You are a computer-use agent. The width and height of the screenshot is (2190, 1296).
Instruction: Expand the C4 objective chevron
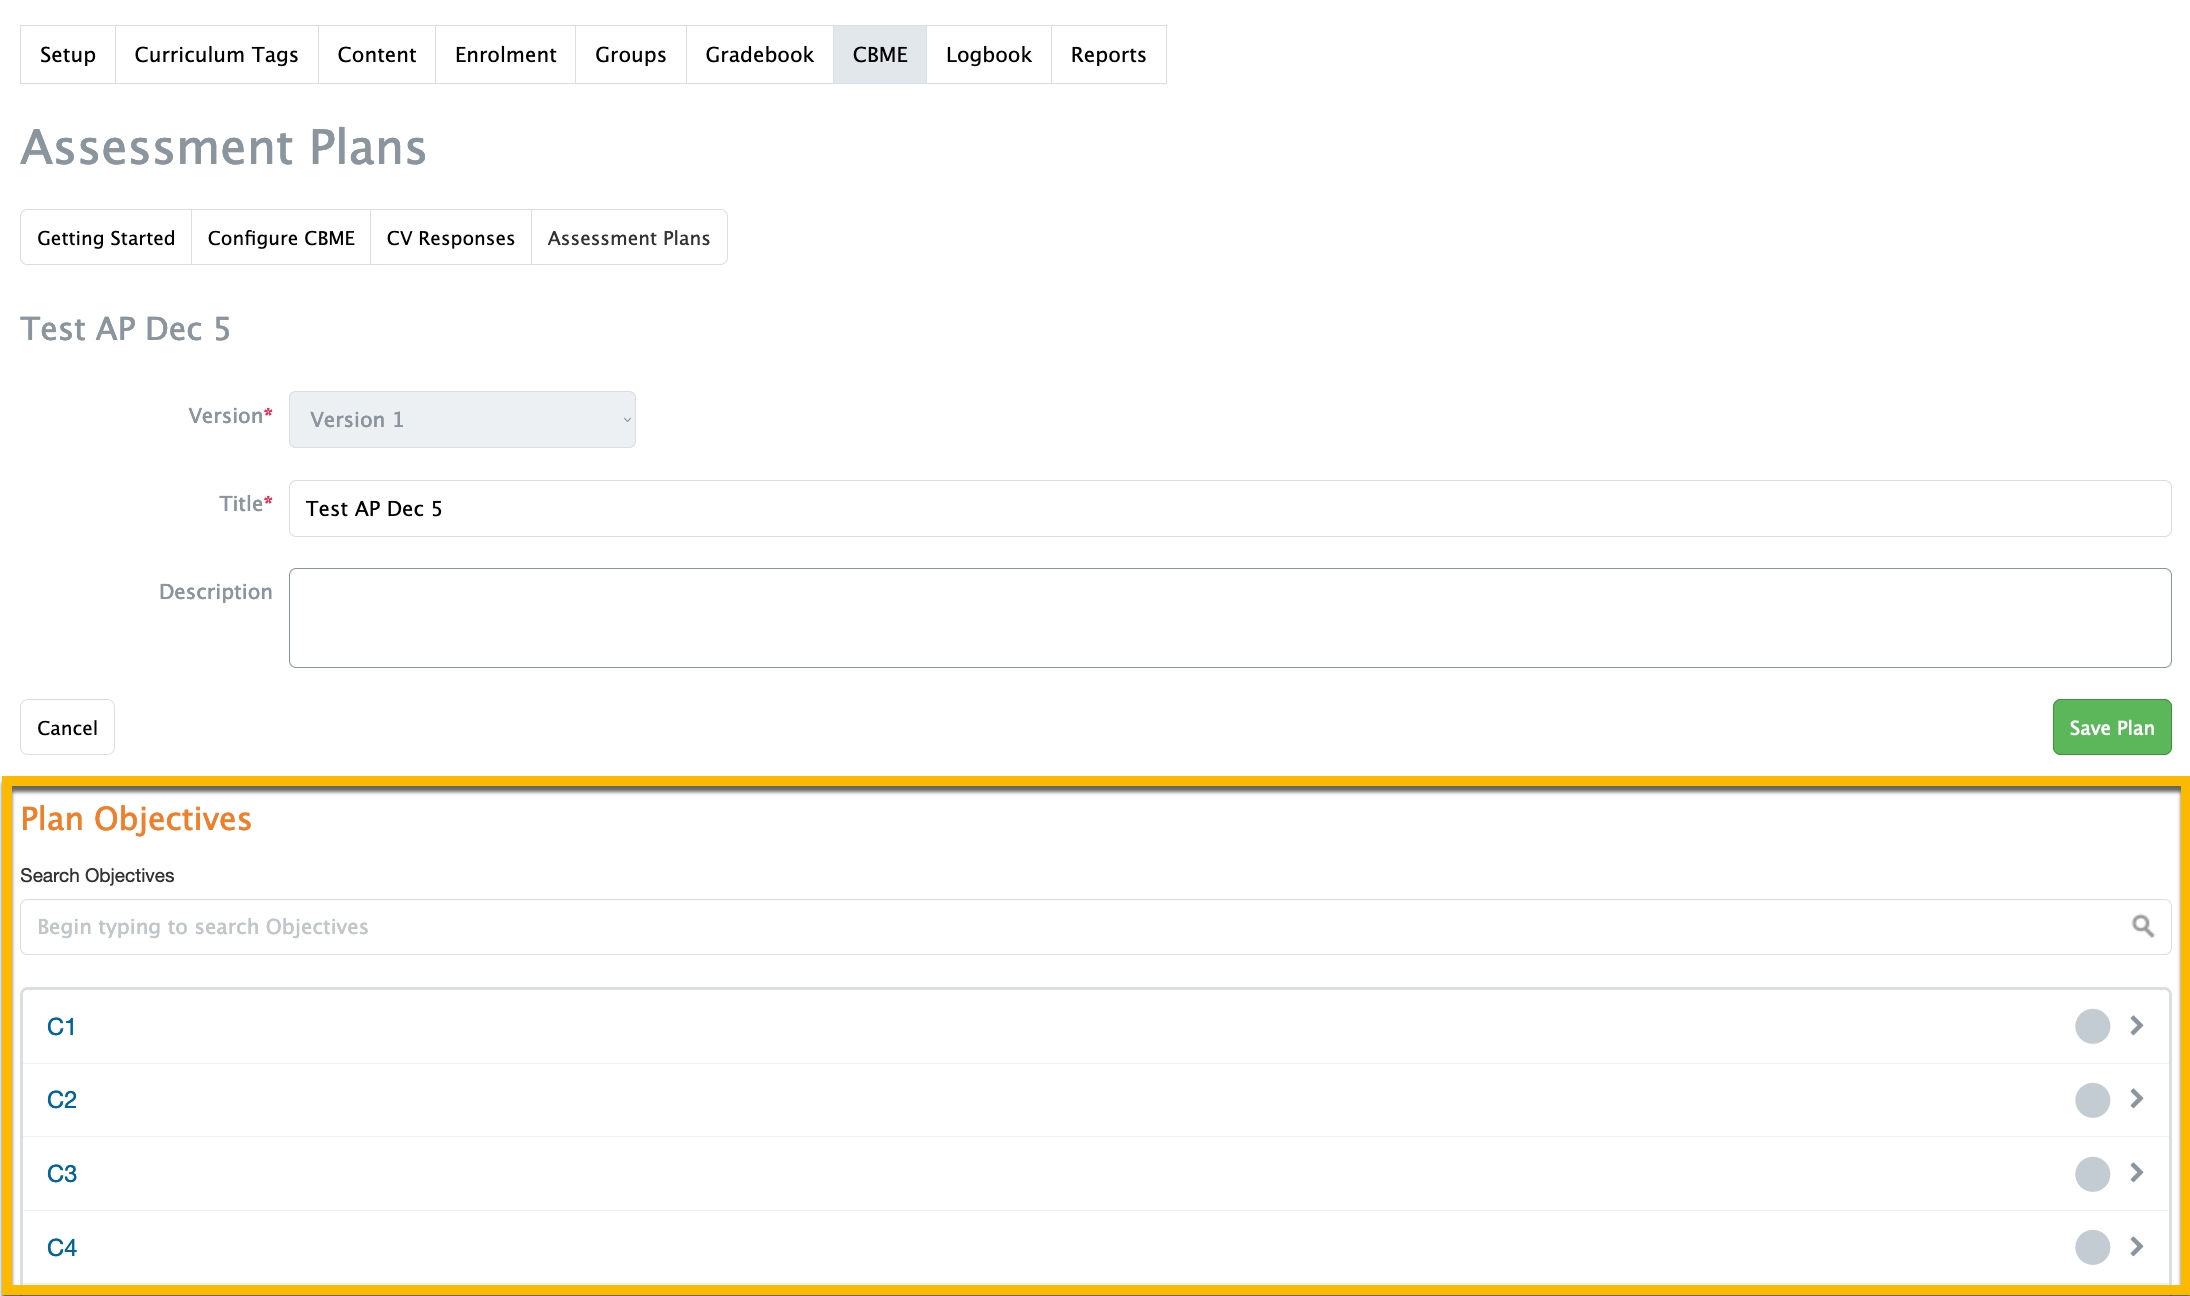tap(2137, 1246)
